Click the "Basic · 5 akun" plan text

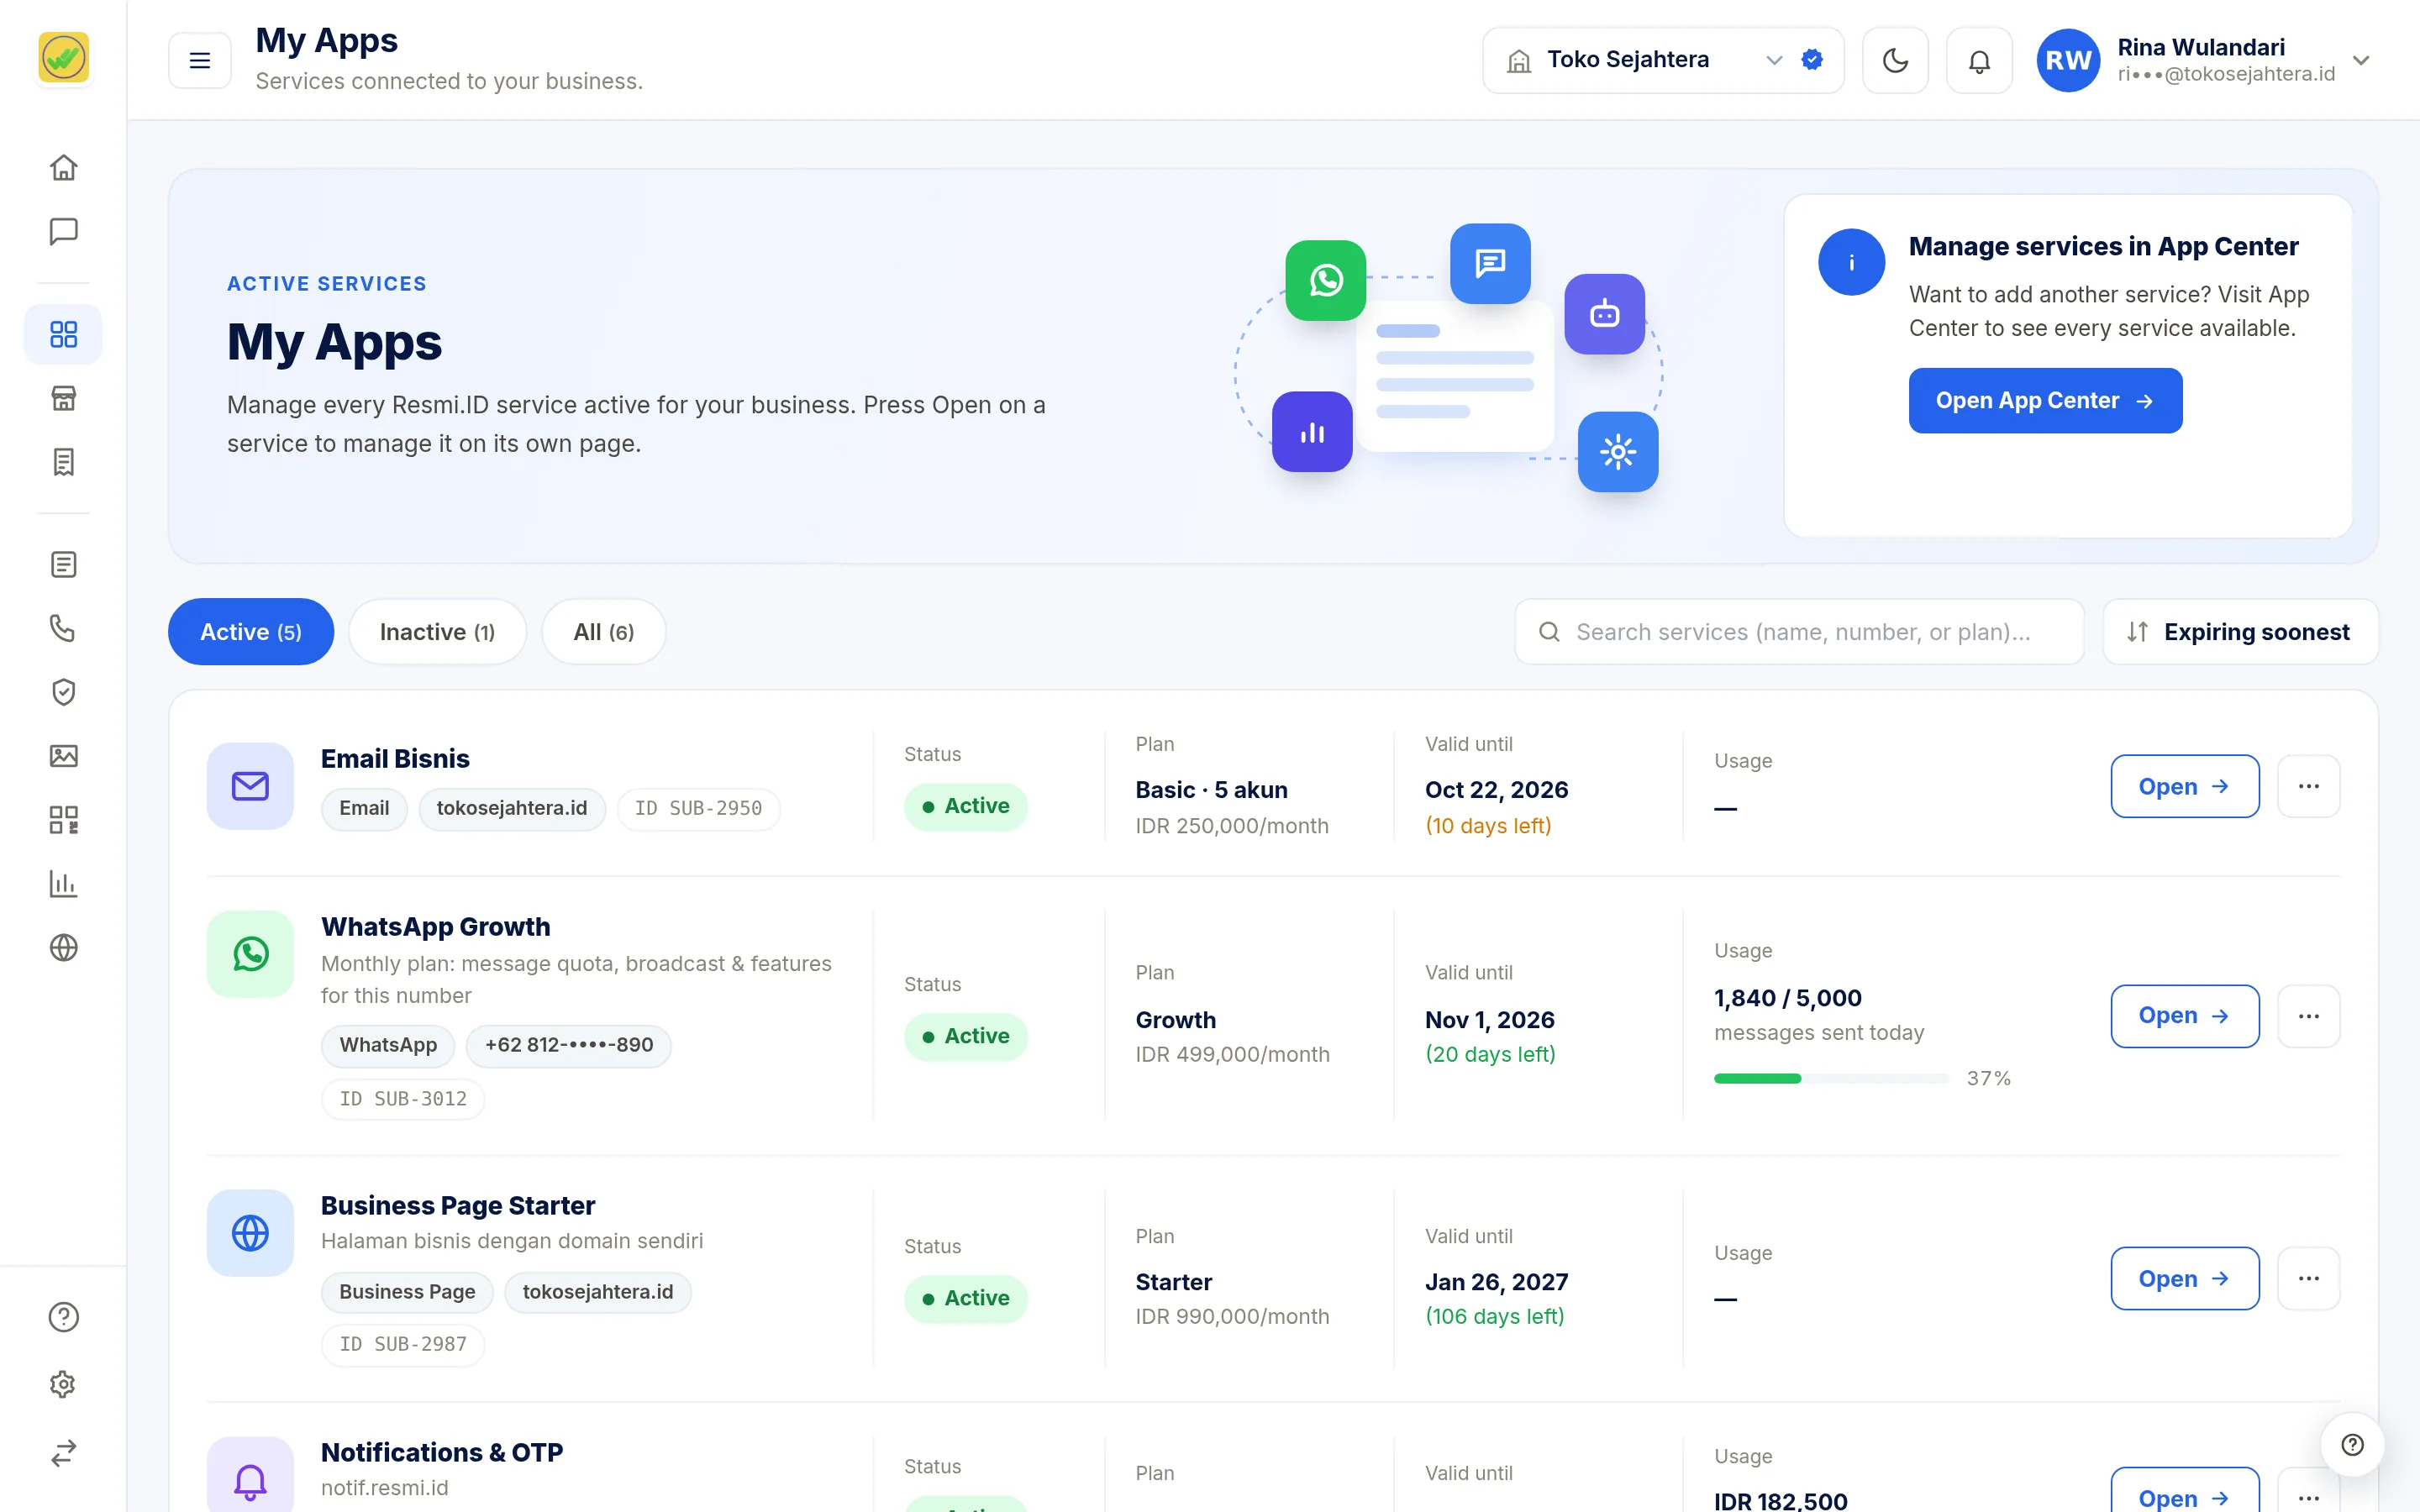1211,790
